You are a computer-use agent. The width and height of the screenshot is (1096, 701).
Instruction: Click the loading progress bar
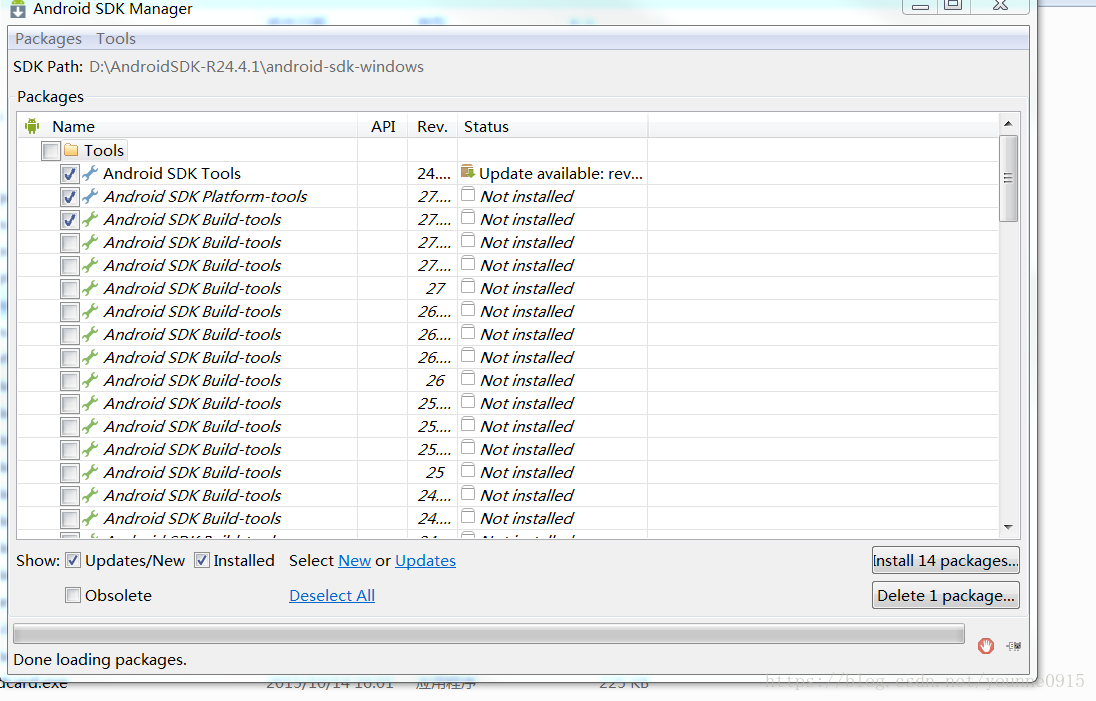pos(489,634)
